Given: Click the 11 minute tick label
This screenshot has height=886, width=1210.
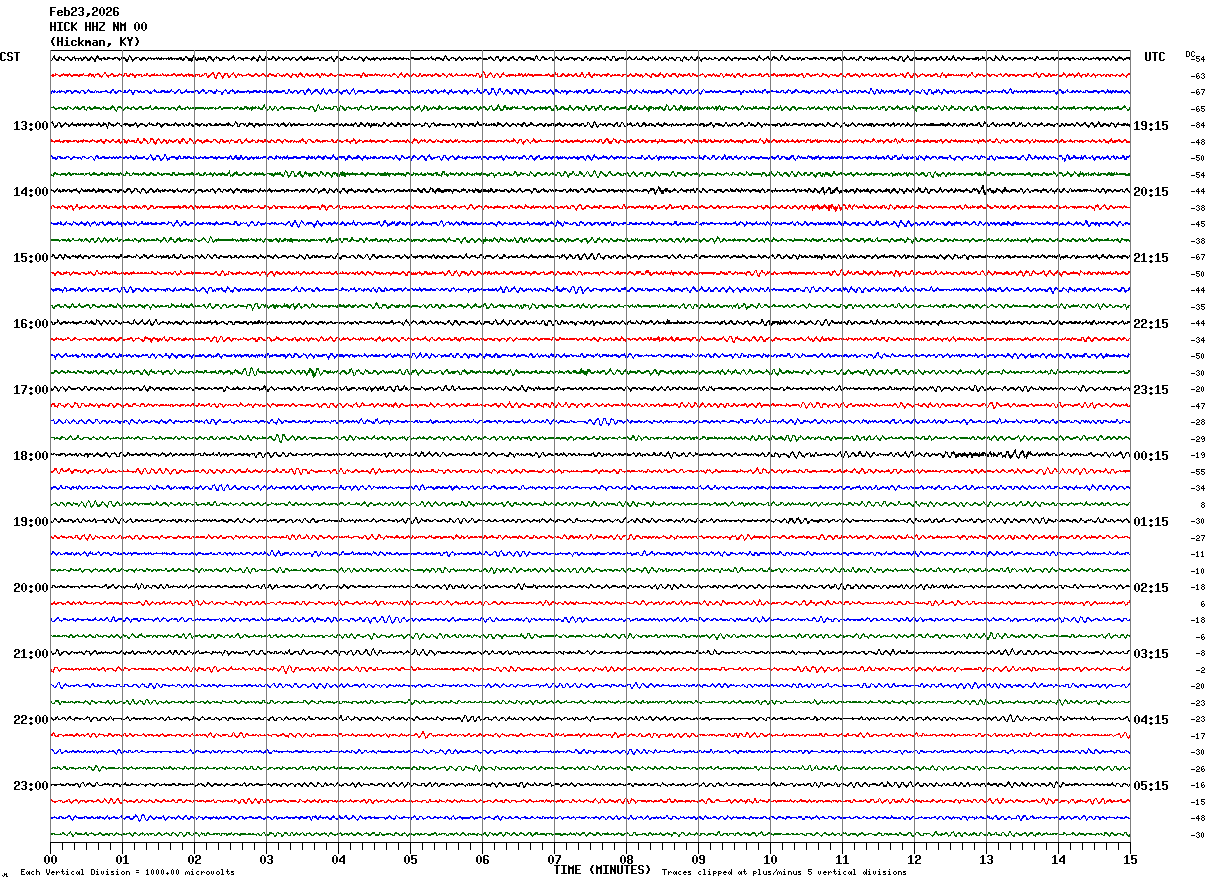Looking at the screenshot, I should tap(842, 859).
